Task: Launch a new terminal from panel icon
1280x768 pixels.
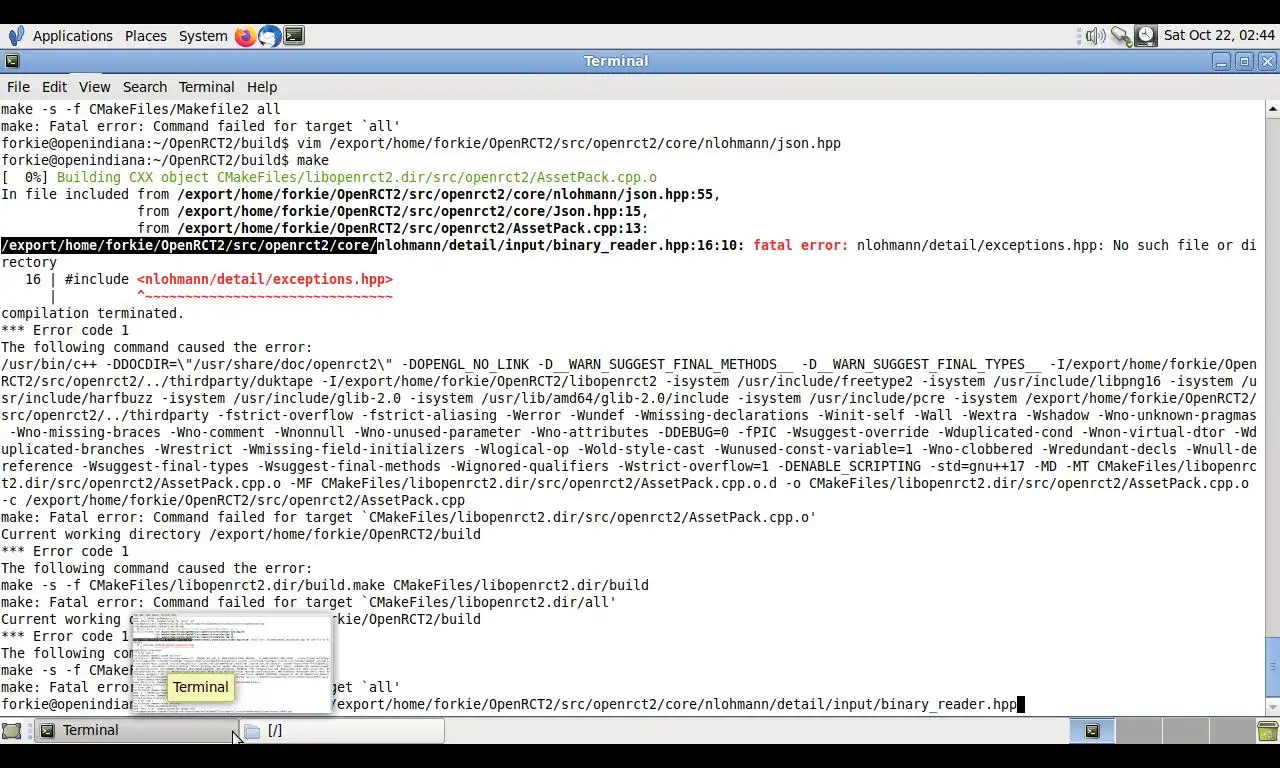Action: click(x=293, y=36)
